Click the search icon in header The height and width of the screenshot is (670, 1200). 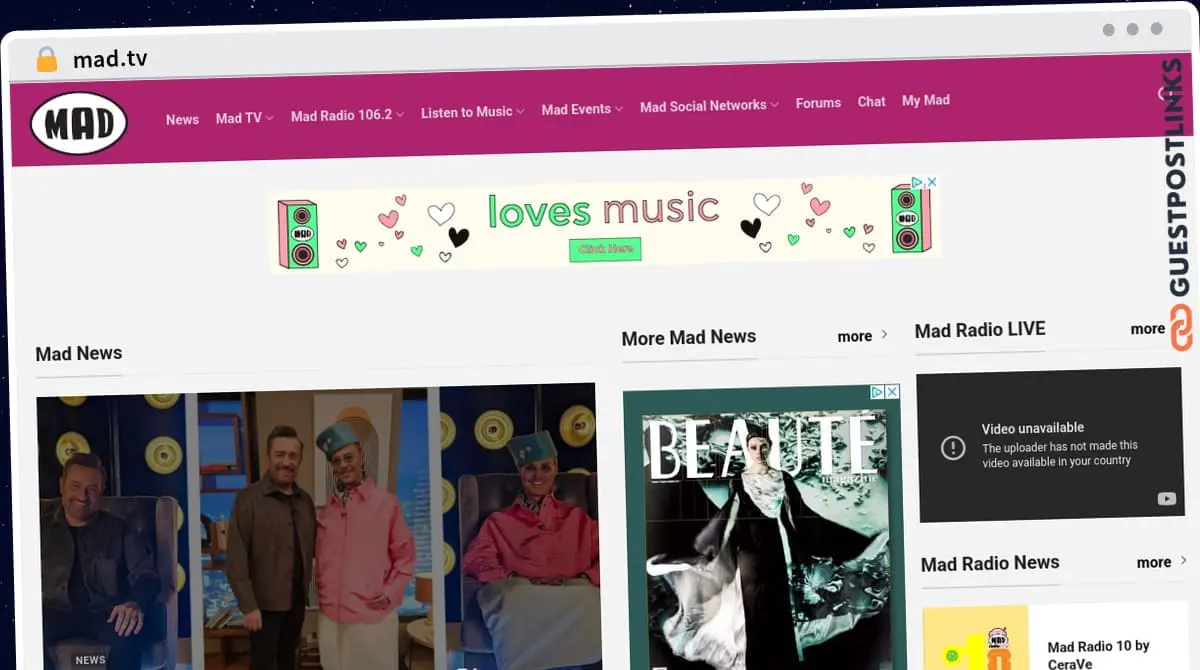click(1164, 94)
